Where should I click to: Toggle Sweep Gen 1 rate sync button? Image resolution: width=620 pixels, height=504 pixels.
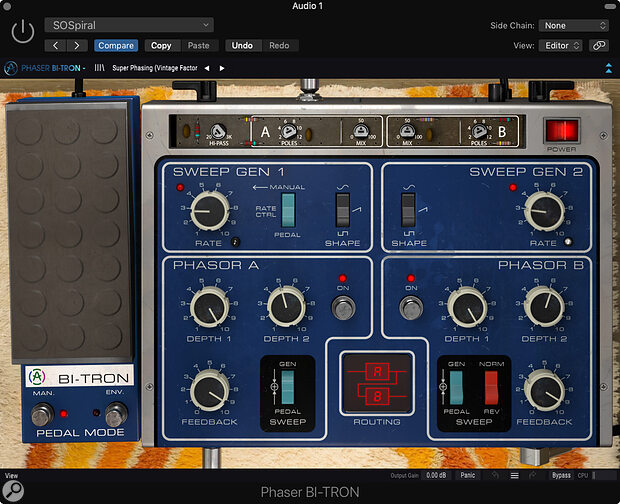point(235,242)
